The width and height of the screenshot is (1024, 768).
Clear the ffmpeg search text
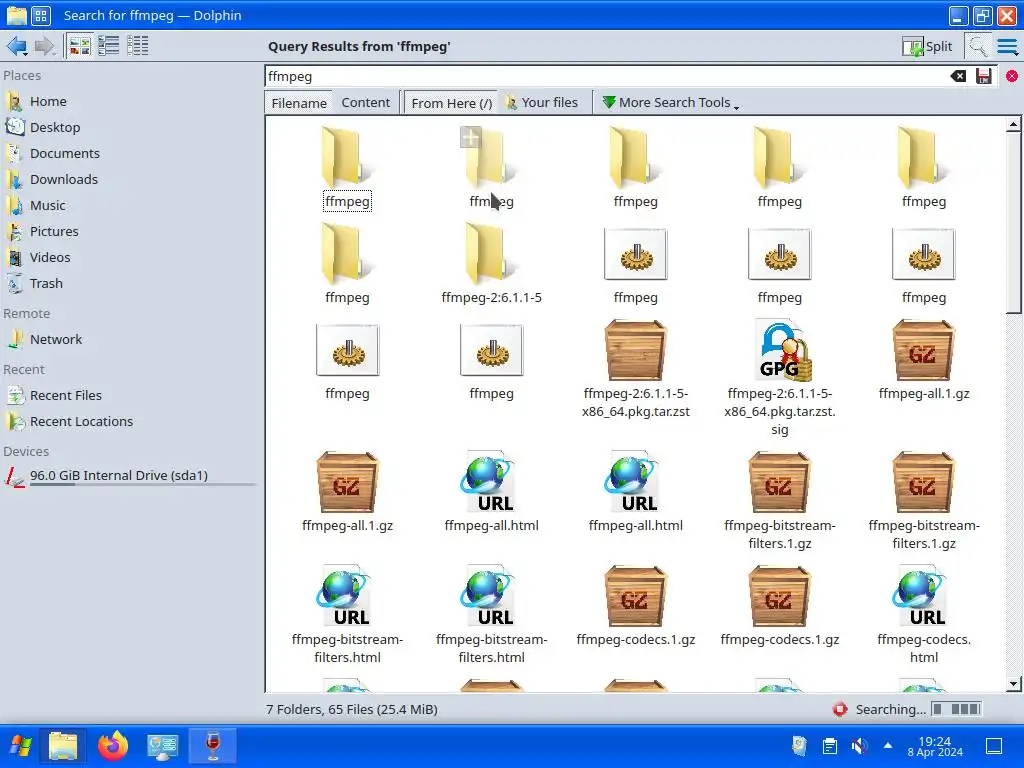coord(958,76)
